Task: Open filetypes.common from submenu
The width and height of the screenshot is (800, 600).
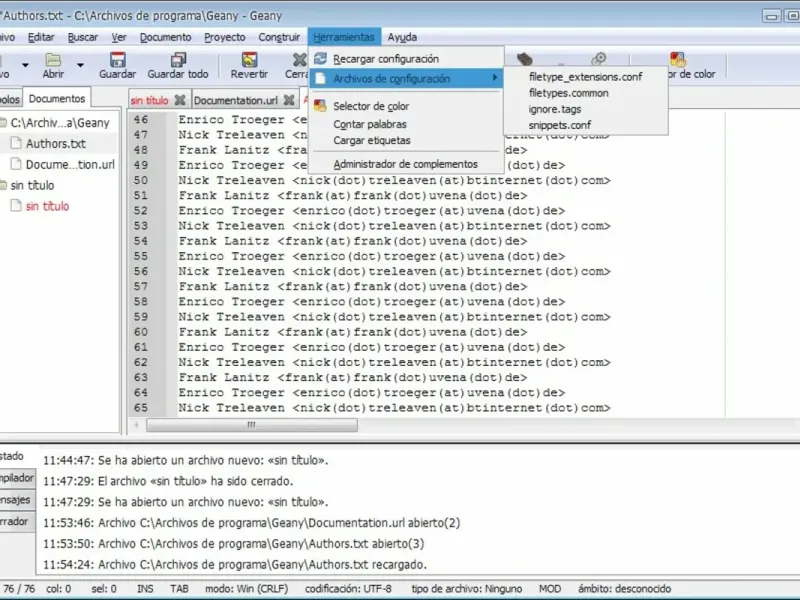Action: coord(586,93)
